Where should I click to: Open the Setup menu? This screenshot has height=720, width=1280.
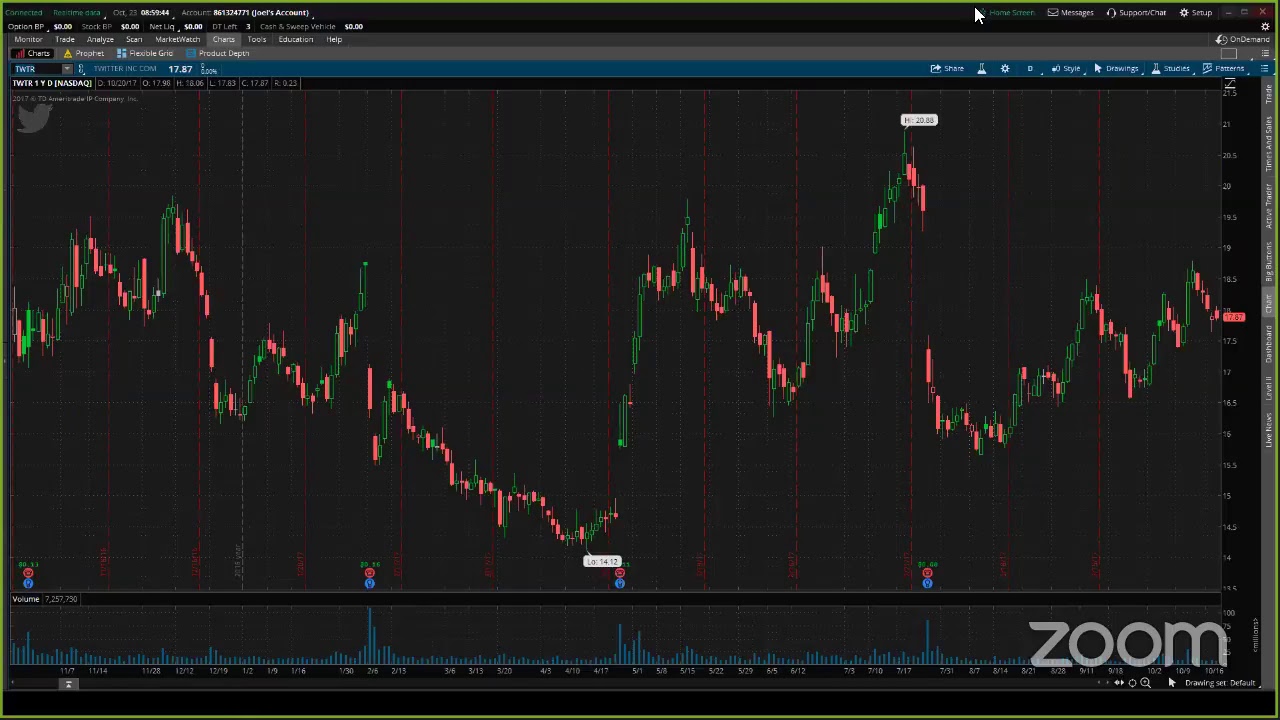tap(1196, 13)
